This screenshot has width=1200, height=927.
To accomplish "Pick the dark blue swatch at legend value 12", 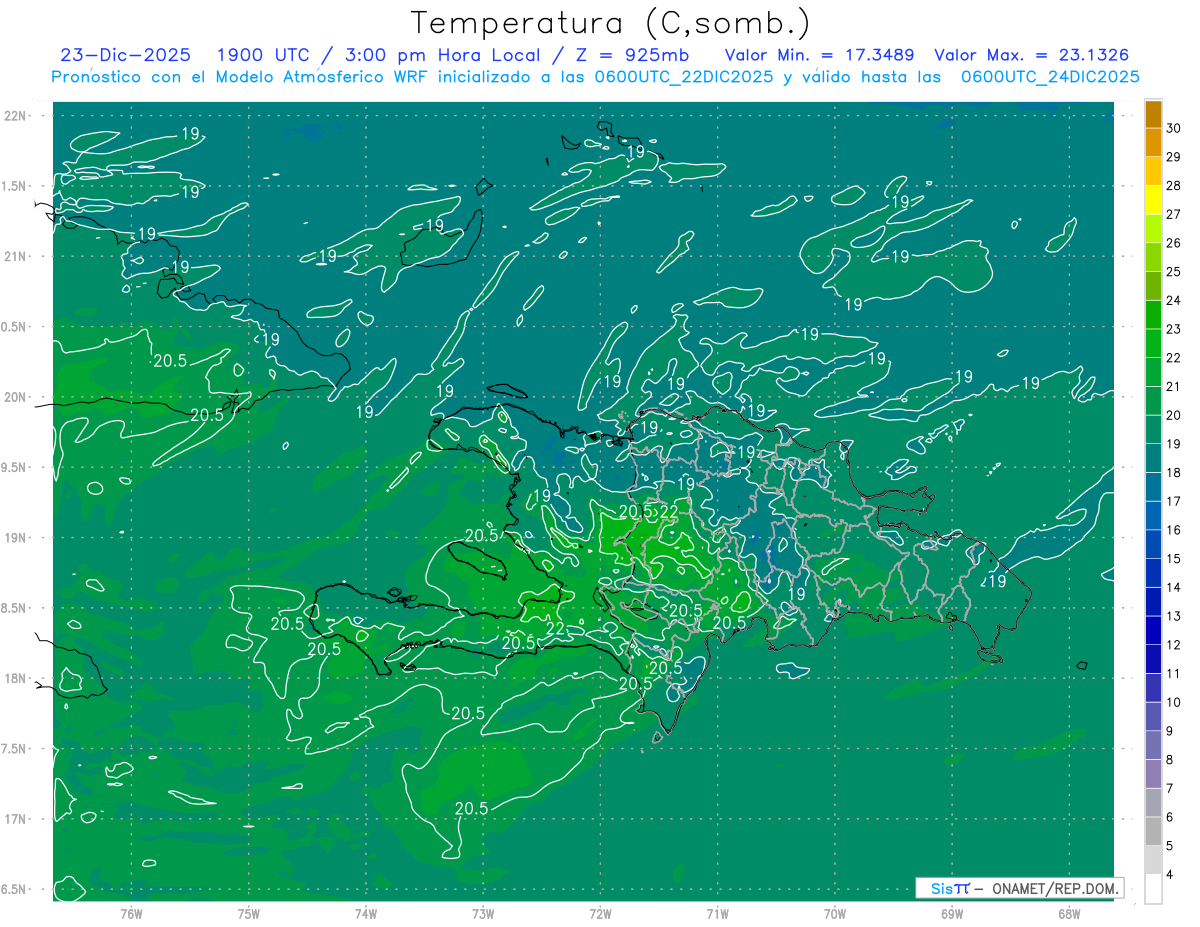I will pos(1153,631).
